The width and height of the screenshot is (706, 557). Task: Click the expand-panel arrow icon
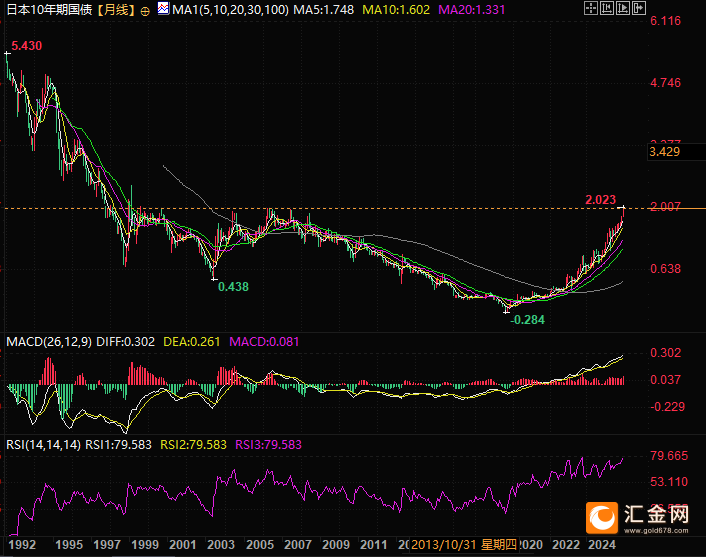639,8
